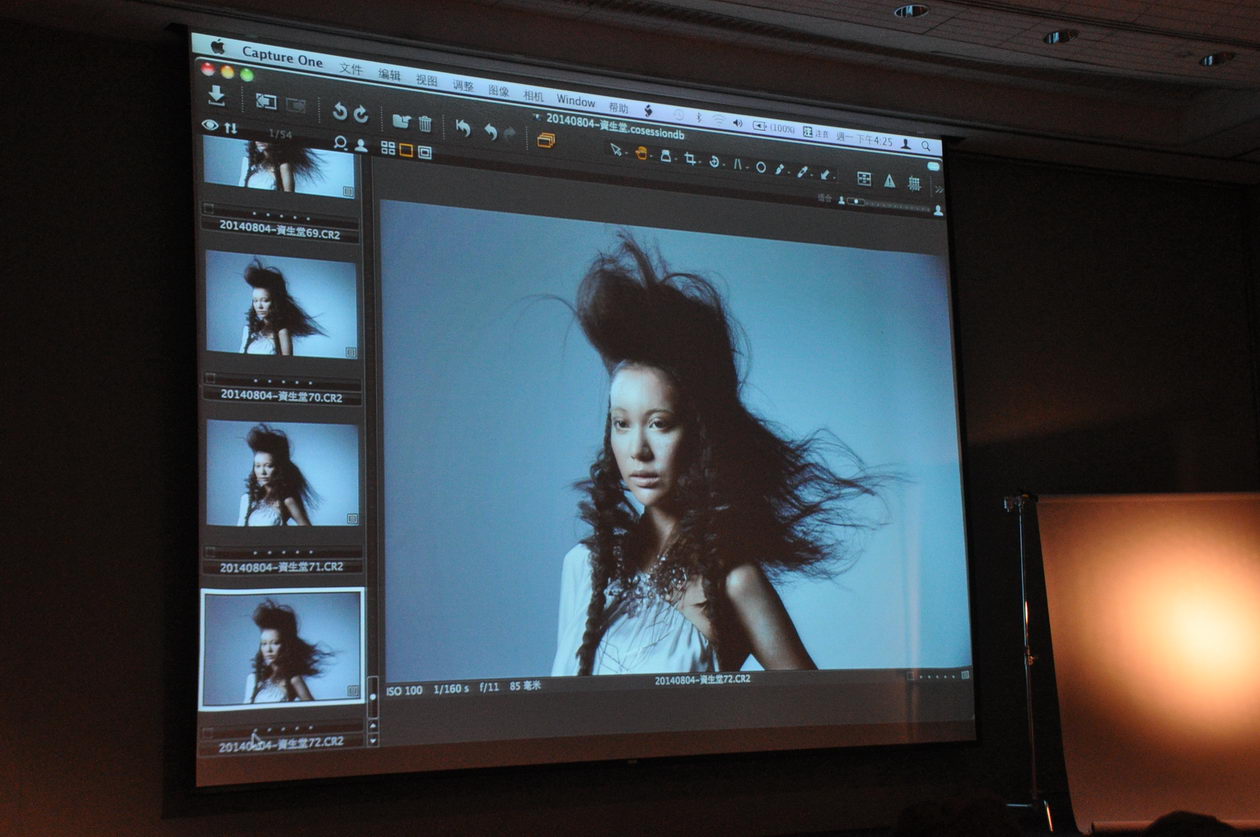Open the 编辑 menu
The height and width of the screenshot is (837, 1260).
pyautogui.click(x=389, y=74)
